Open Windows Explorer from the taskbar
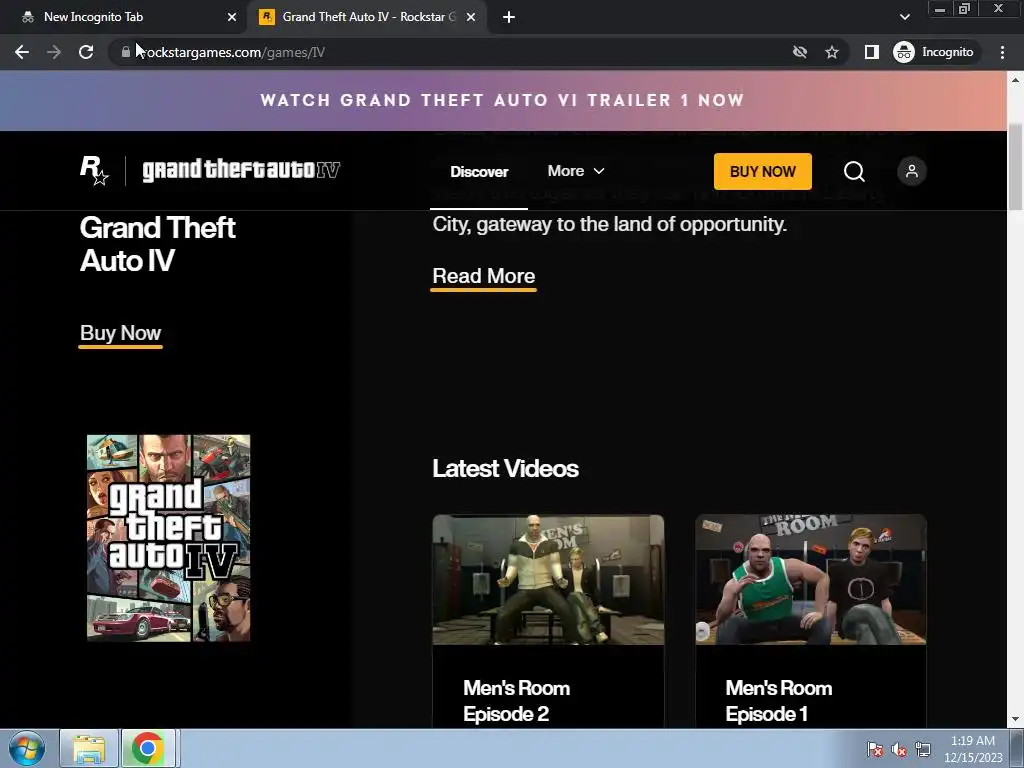Screen dimensions: 1024x768 tap(89, 748)
